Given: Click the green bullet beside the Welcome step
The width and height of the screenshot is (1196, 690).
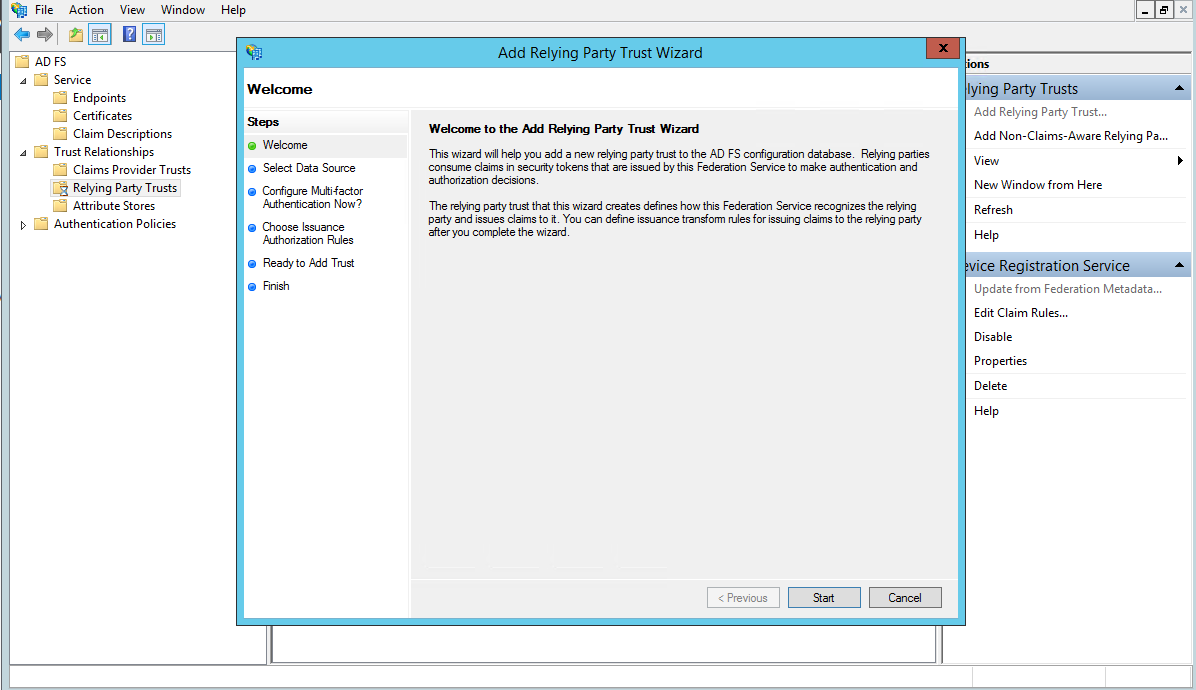Looking at the screenshot, I should pos(252,146).
